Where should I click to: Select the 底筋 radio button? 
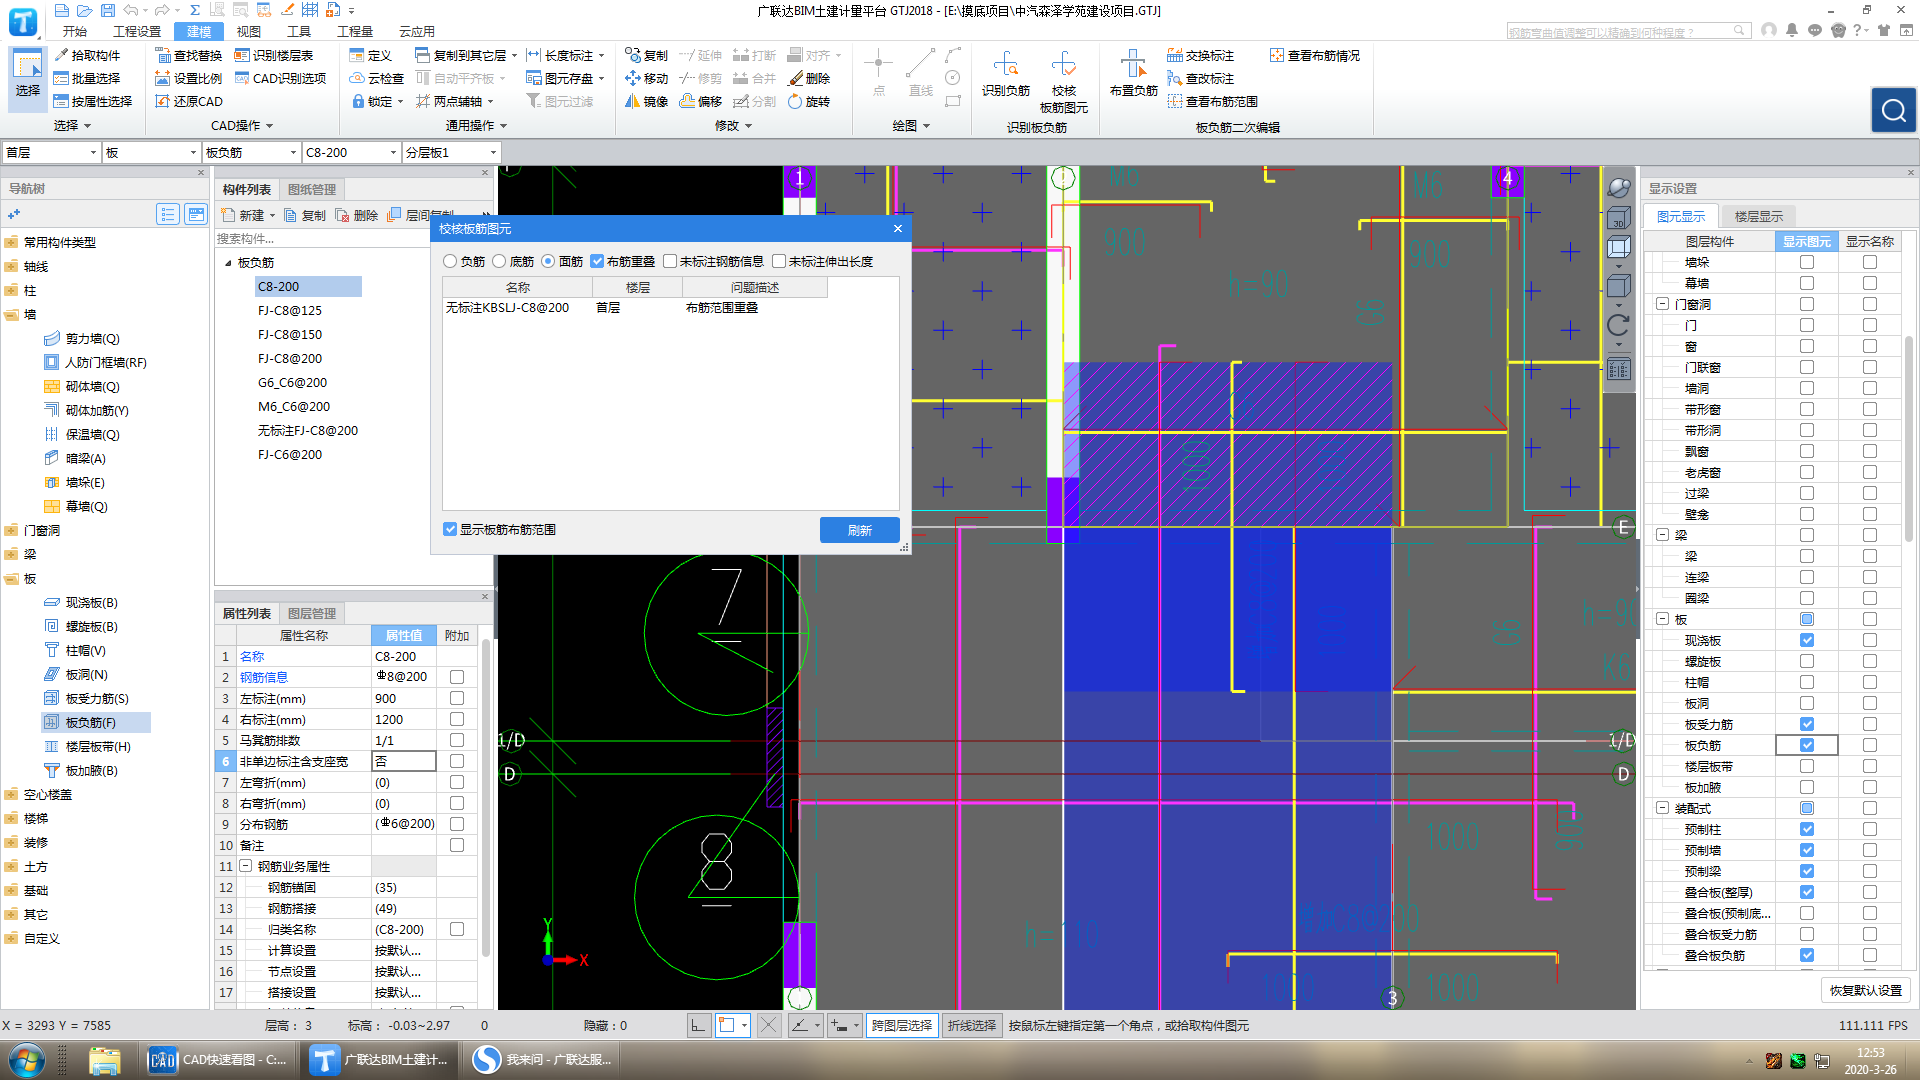tap(499, 262)
